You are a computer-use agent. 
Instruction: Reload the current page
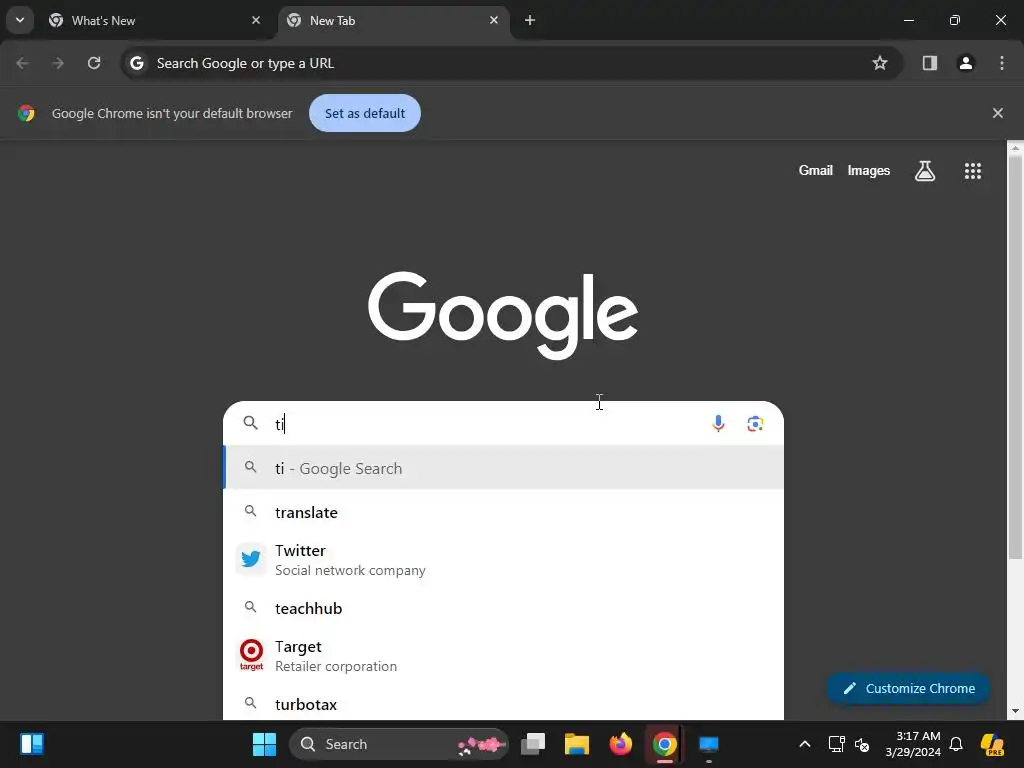point(94,63)
